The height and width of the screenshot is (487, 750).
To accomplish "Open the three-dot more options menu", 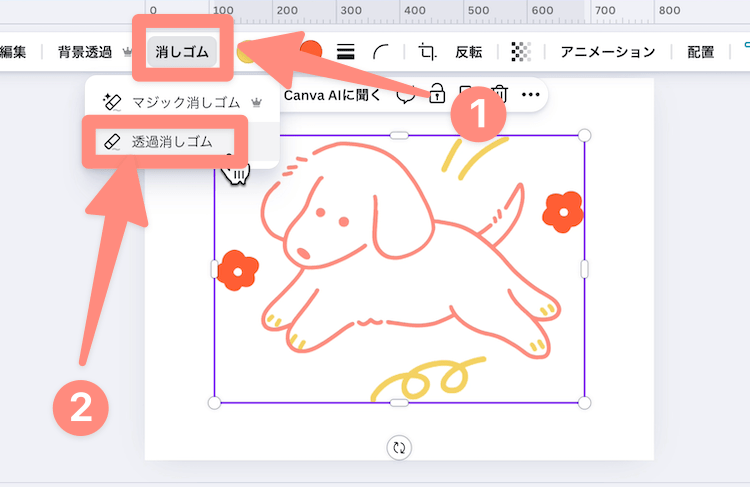I will pos(530,95).
